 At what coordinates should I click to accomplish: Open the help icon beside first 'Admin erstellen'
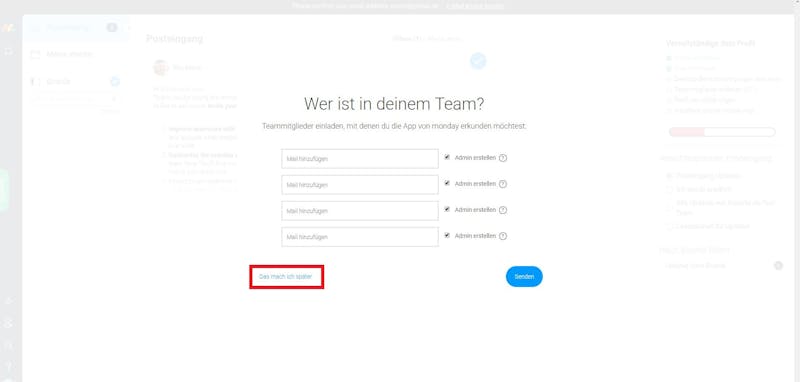point(503,158)
